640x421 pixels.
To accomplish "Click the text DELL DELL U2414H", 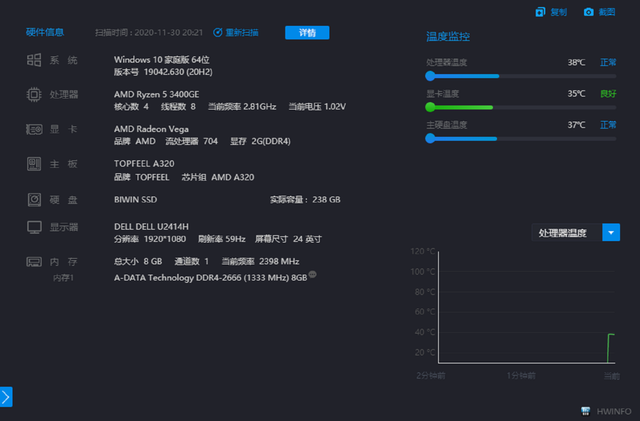I will point(151,227).
